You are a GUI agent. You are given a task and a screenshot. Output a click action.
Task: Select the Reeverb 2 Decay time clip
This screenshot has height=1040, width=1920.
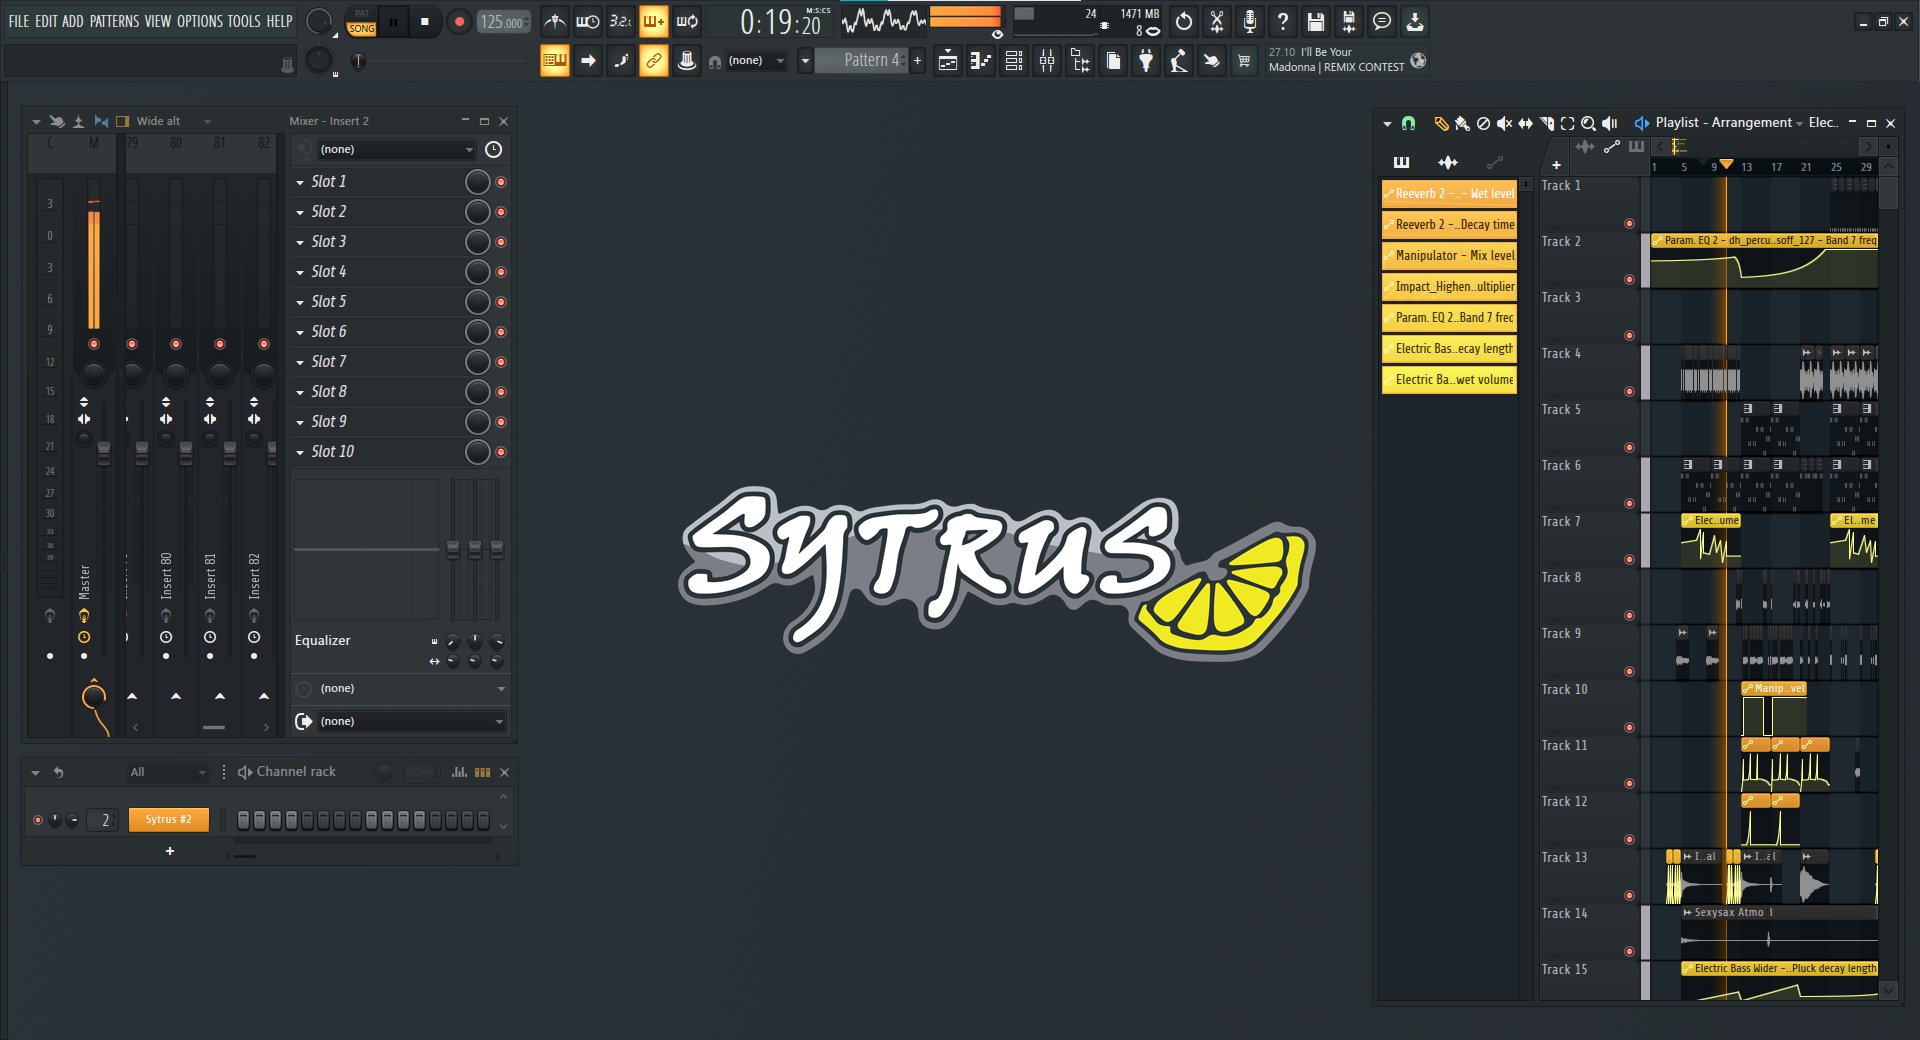pos(1449,225)
